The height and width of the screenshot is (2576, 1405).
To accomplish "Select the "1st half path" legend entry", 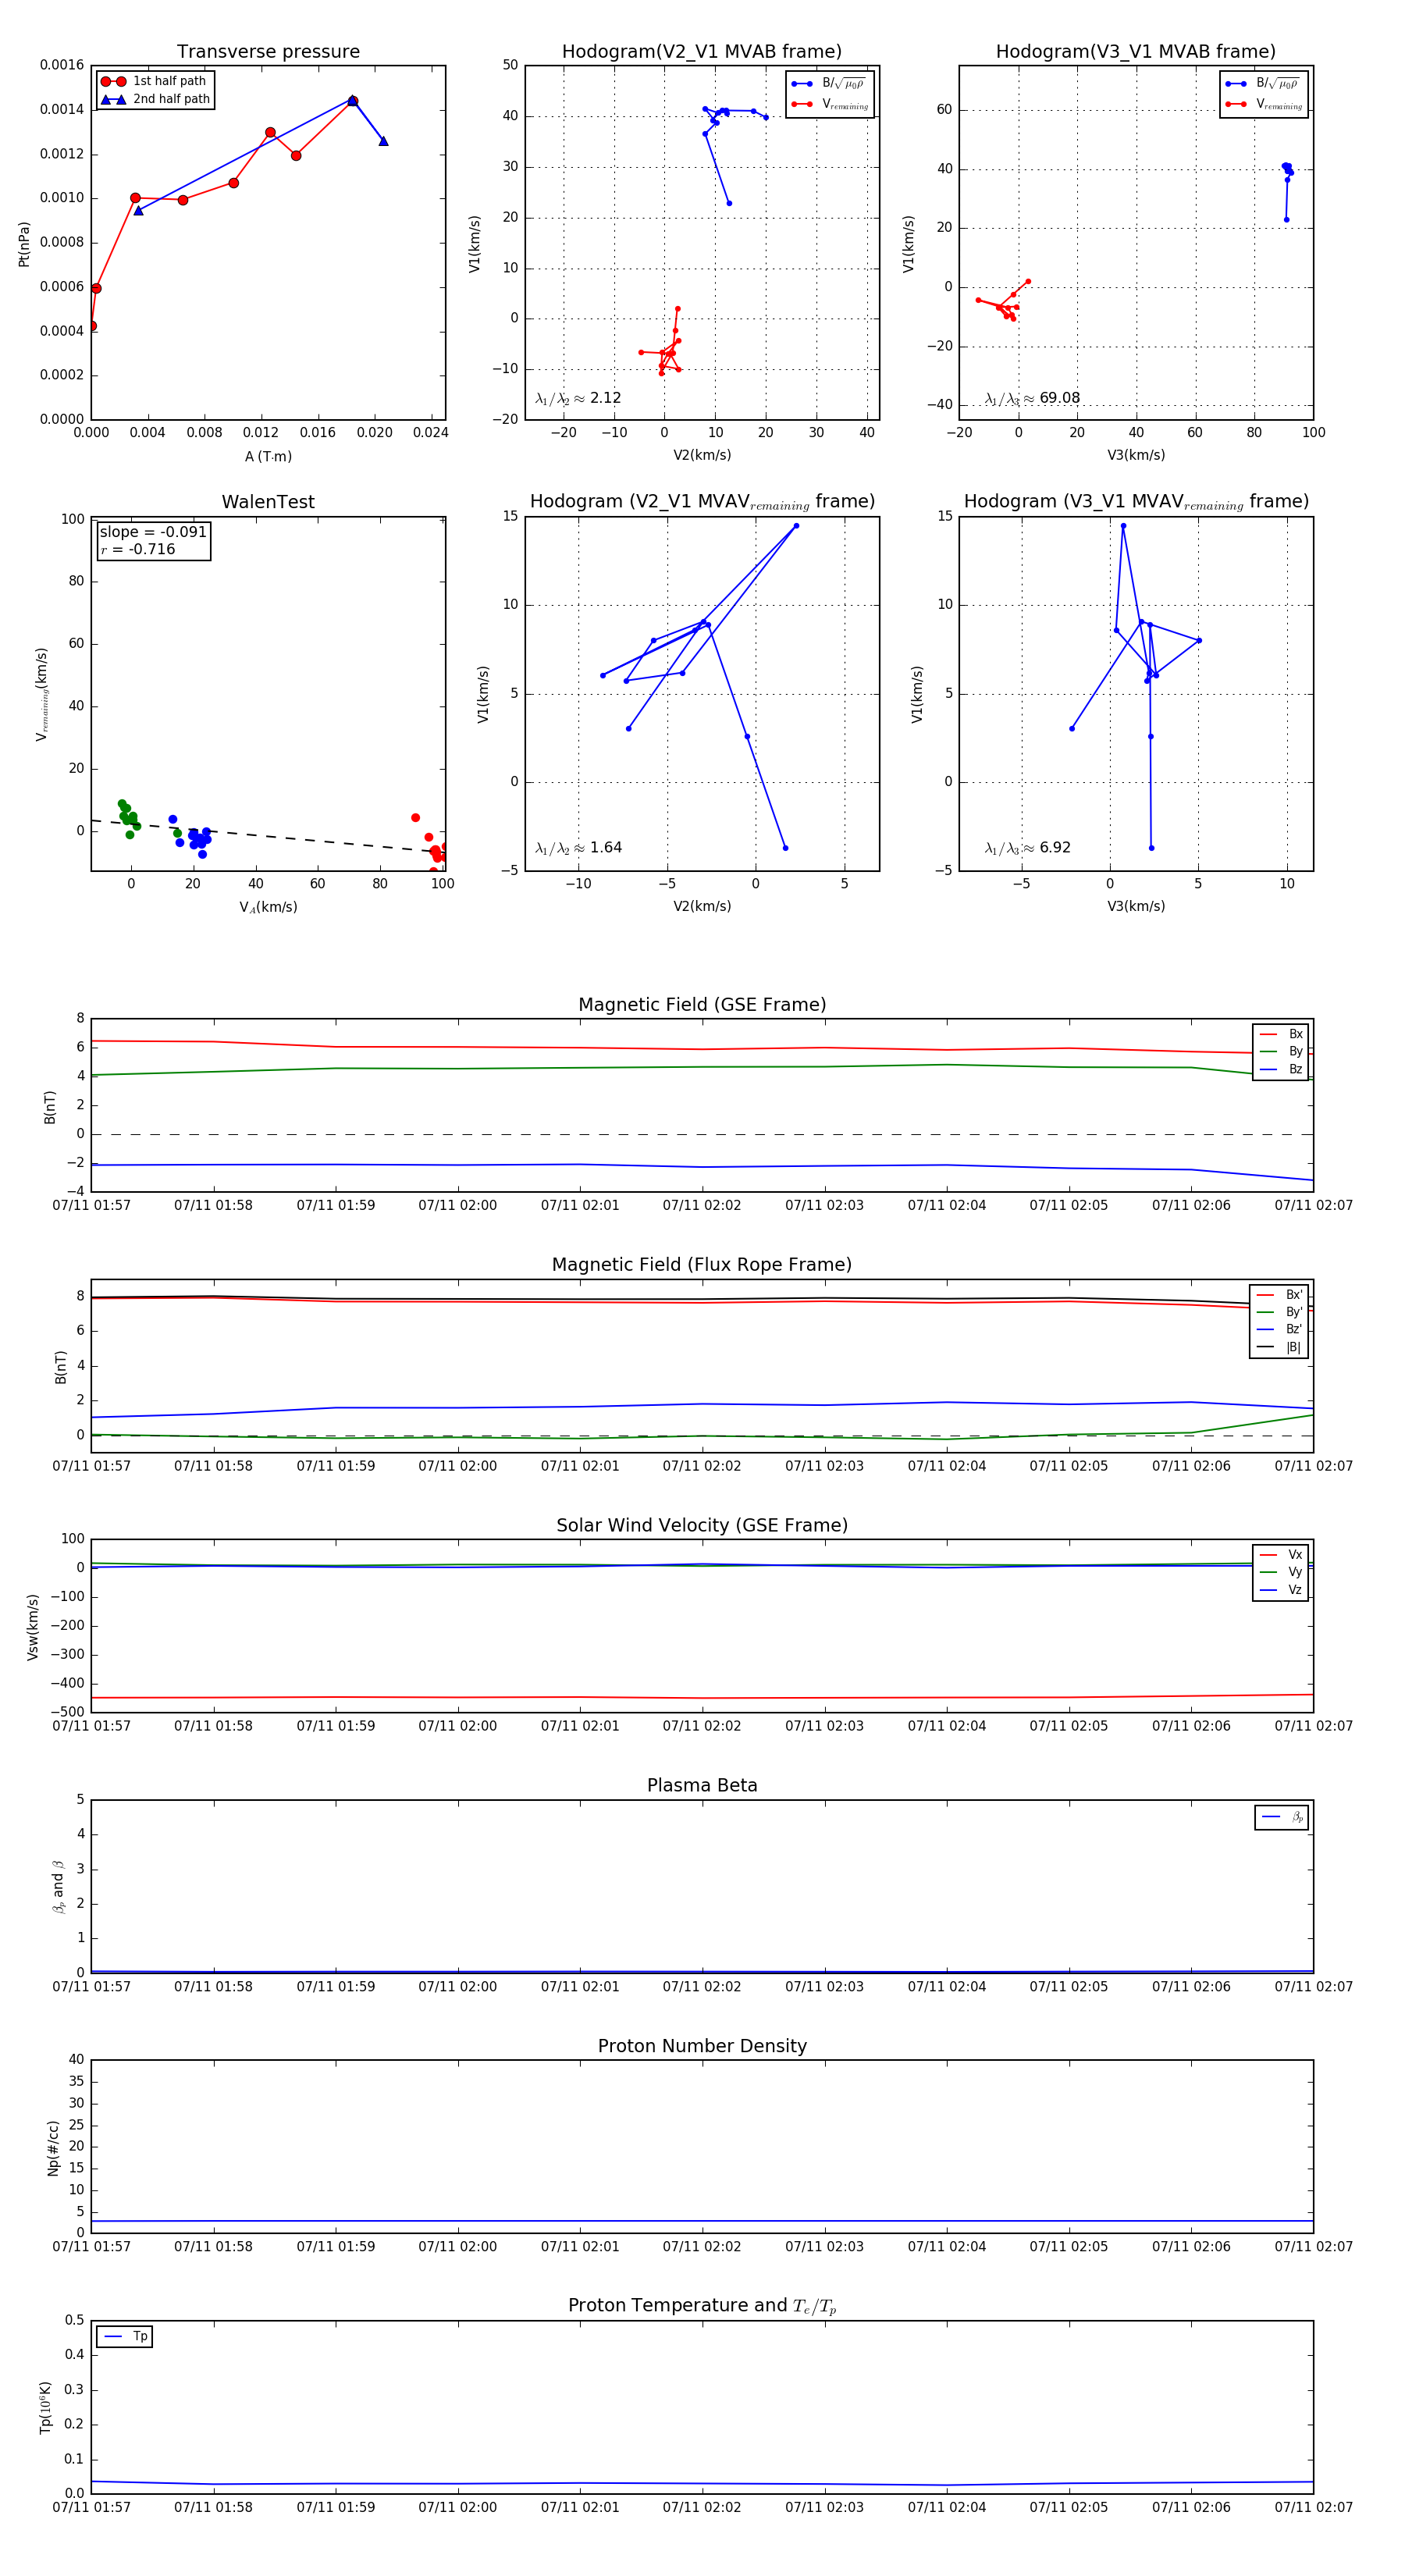I will point(155,81).
